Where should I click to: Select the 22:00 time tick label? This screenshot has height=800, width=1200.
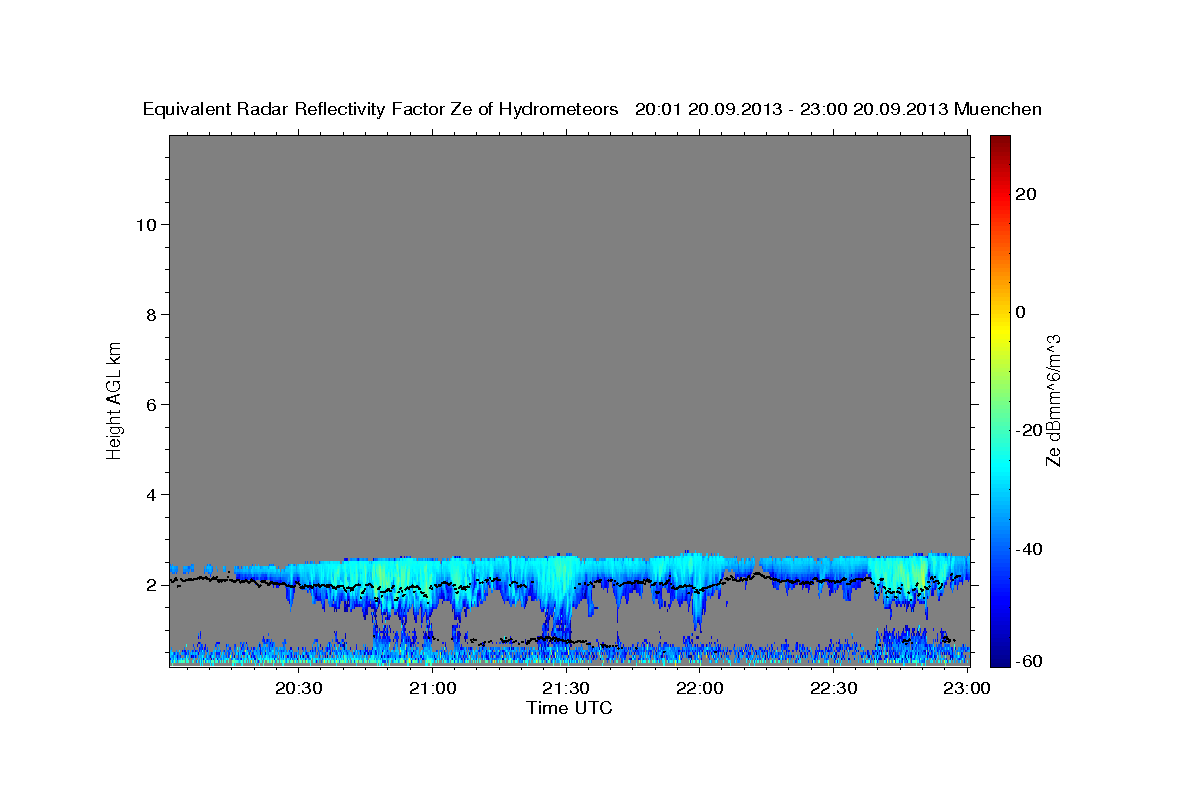coord(699,688)
